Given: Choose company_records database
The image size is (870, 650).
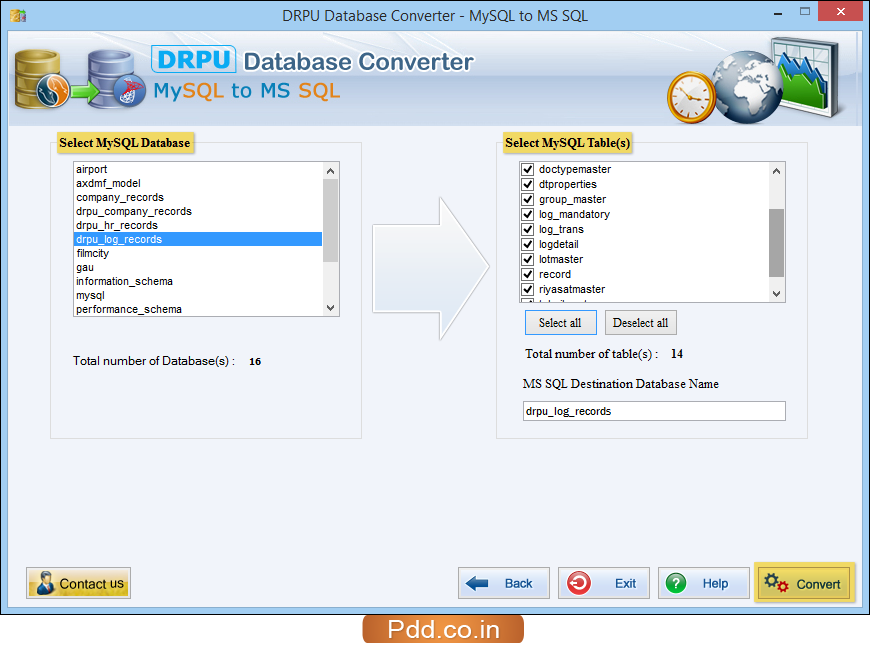Looking at the screenshot, I should (198, 198).
